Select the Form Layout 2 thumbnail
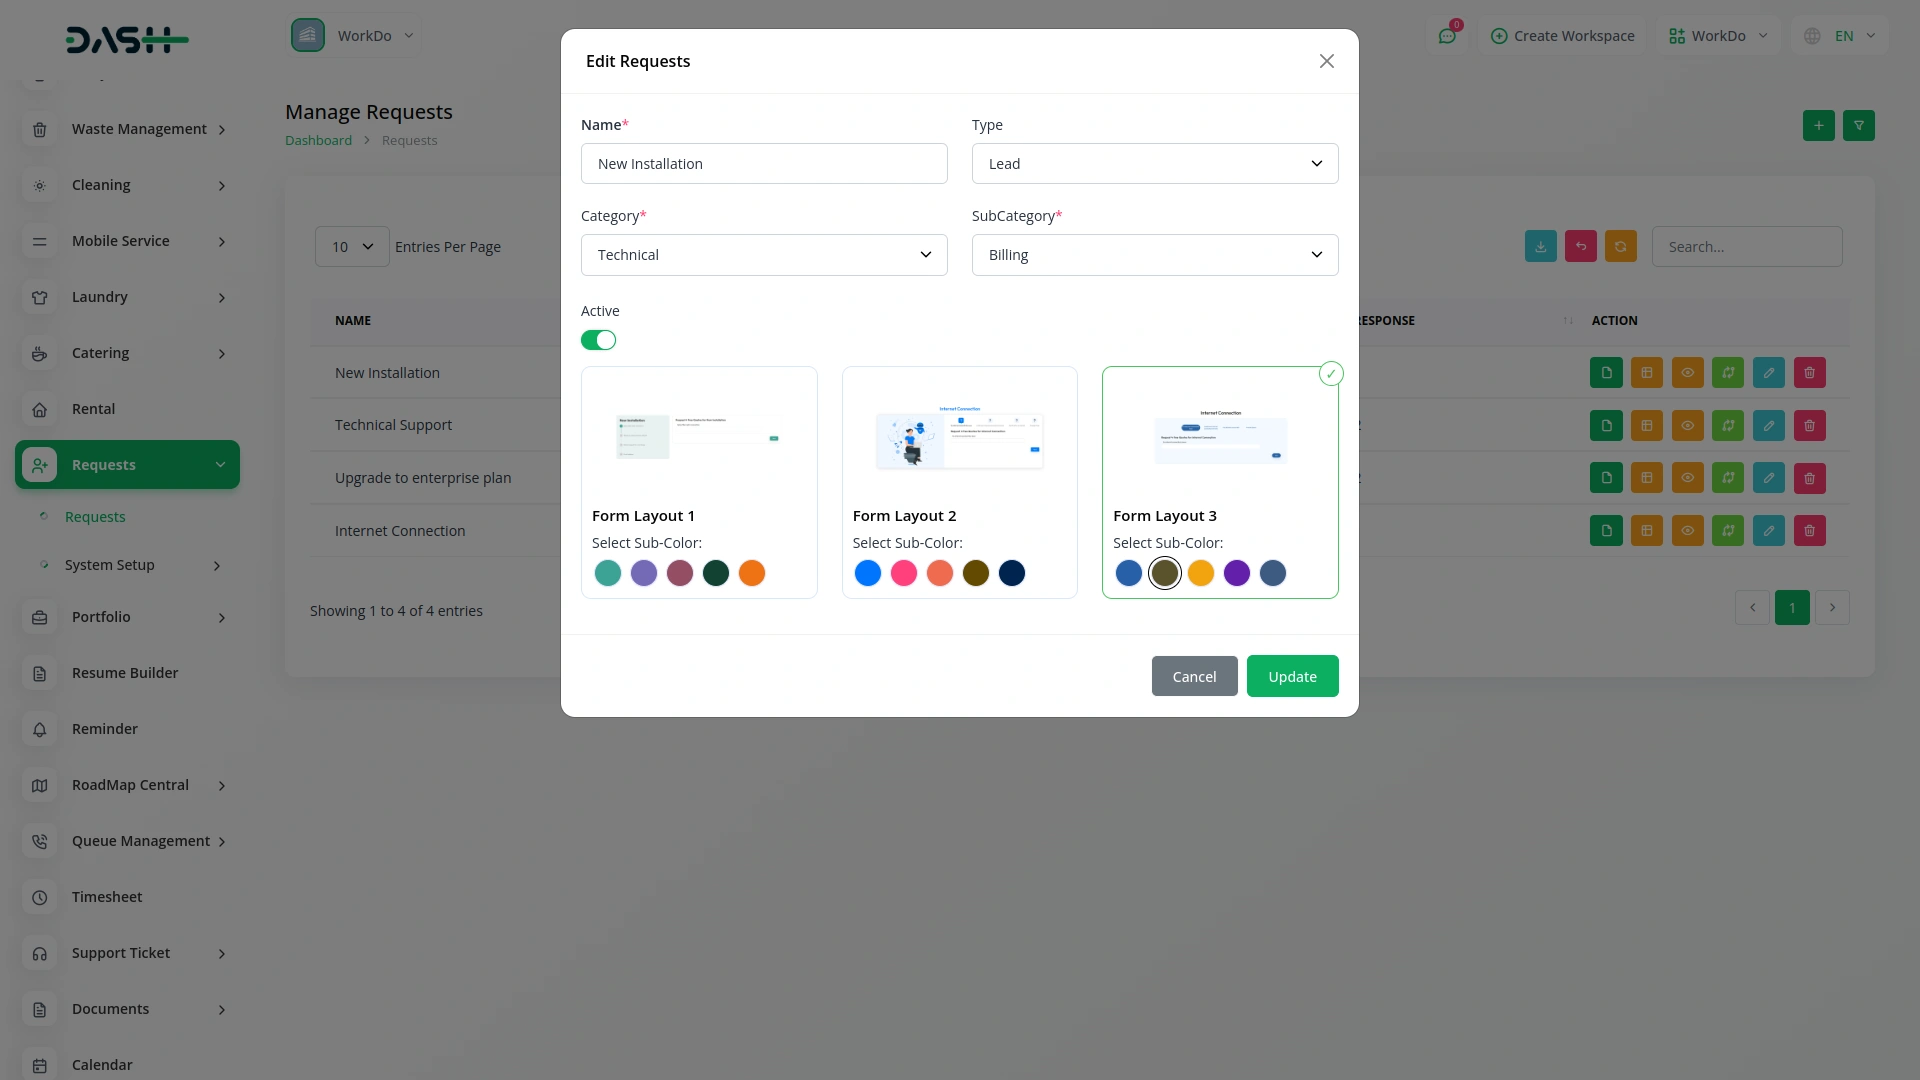Viewport: 1920px width, 1080px height. point(959,440)
